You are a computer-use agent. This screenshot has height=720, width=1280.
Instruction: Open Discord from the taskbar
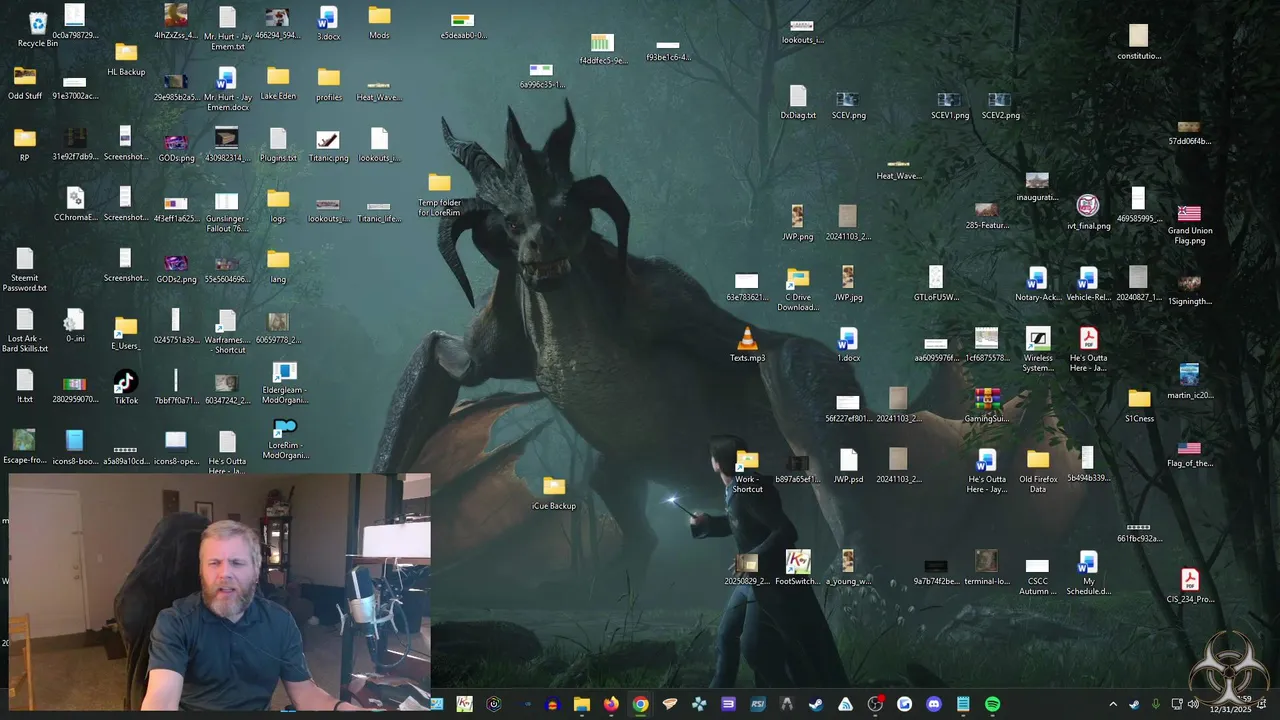934,704
